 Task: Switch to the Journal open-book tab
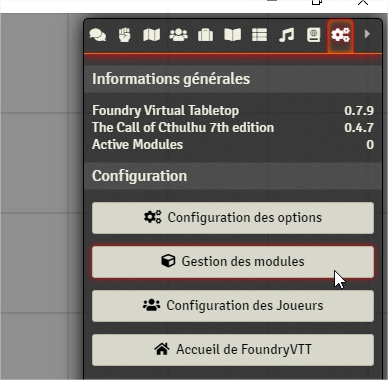pyautogui.click(x=232, y=35)
